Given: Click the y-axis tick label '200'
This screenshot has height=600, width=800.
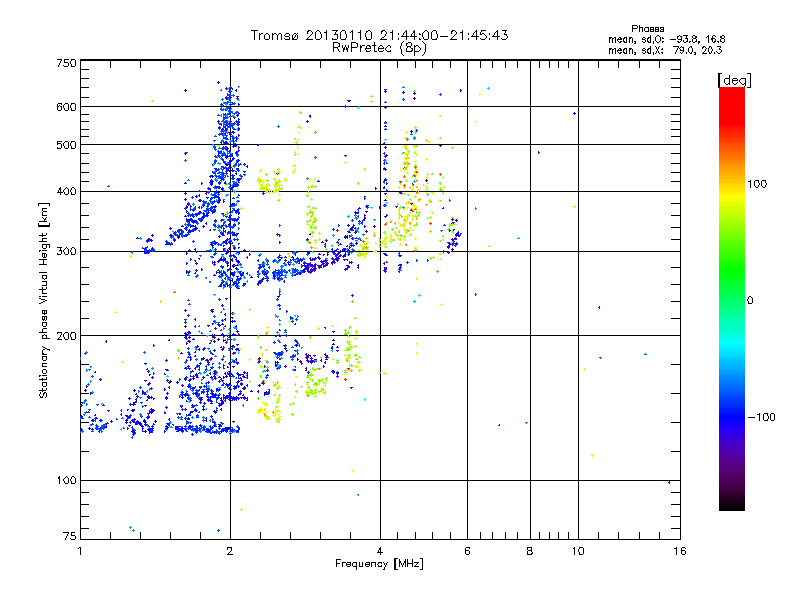Looking at the screenshot, I should pyautogui.click(x=66, y=336).
